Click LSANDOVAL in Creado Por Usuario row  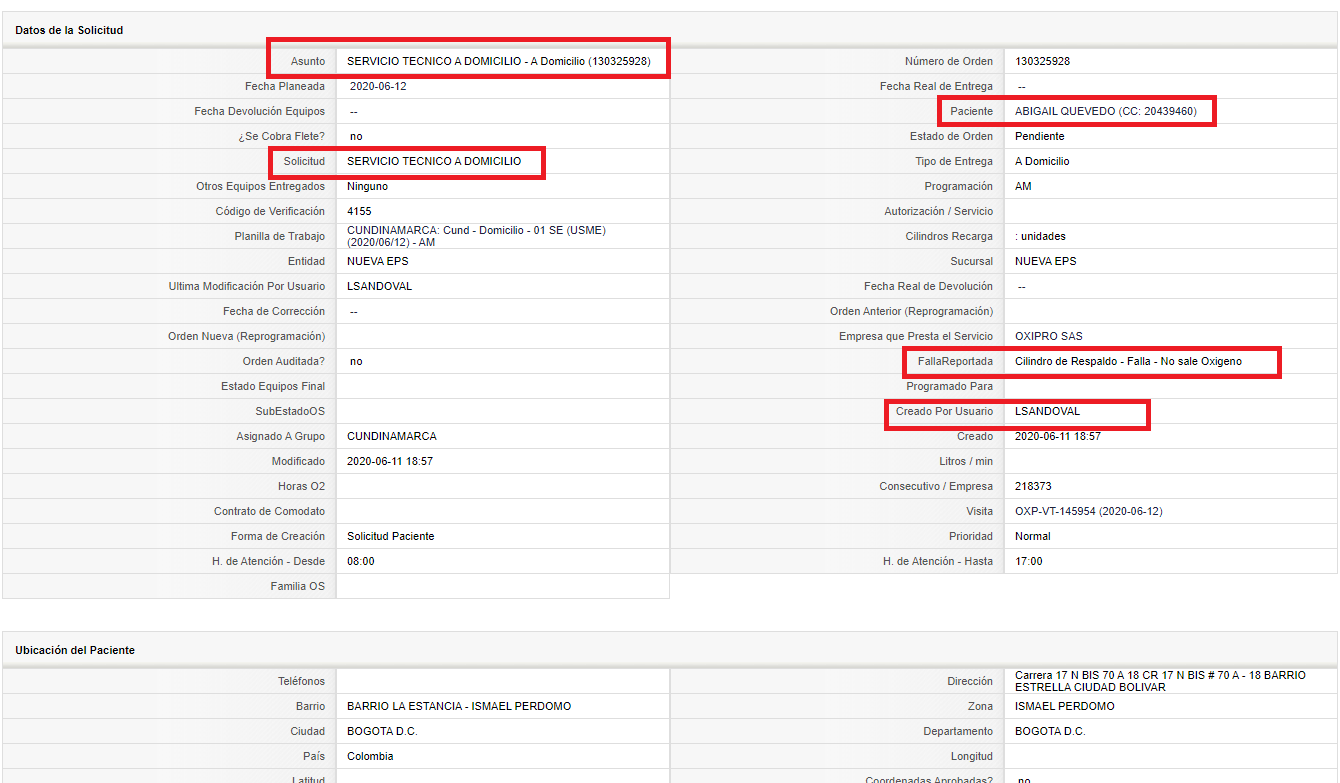point(1047,411)
